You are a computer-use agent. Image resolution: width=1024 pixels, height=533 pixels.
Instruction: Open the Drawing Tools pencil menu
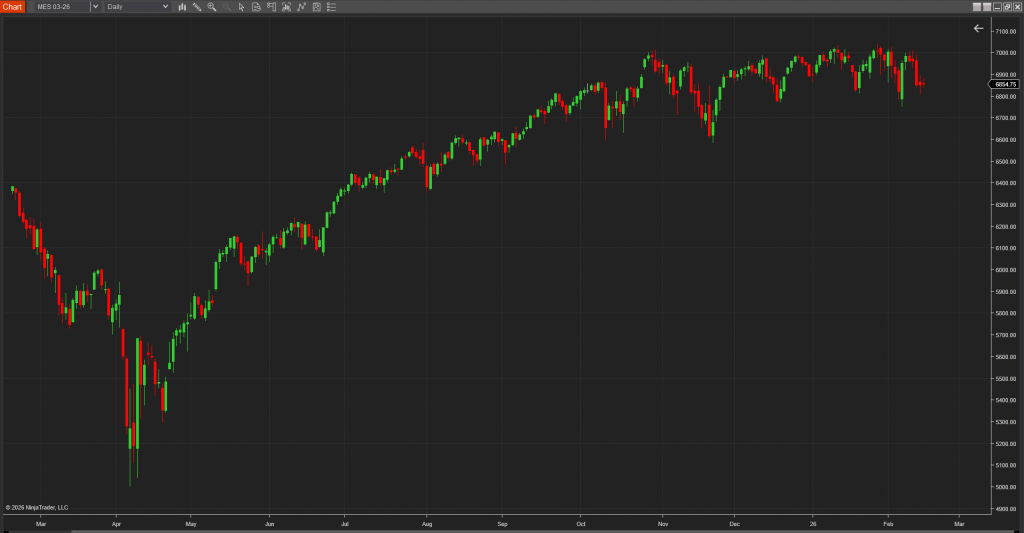click(x=197, y=7)
